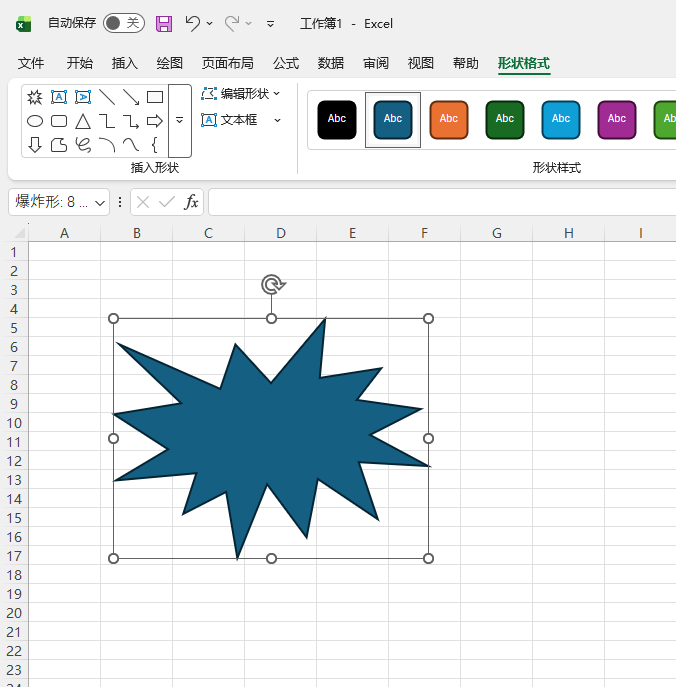Select the explosion shape in gallery
Image resolution: width=676 pixels, height=687 pixels.
point(35,97)
